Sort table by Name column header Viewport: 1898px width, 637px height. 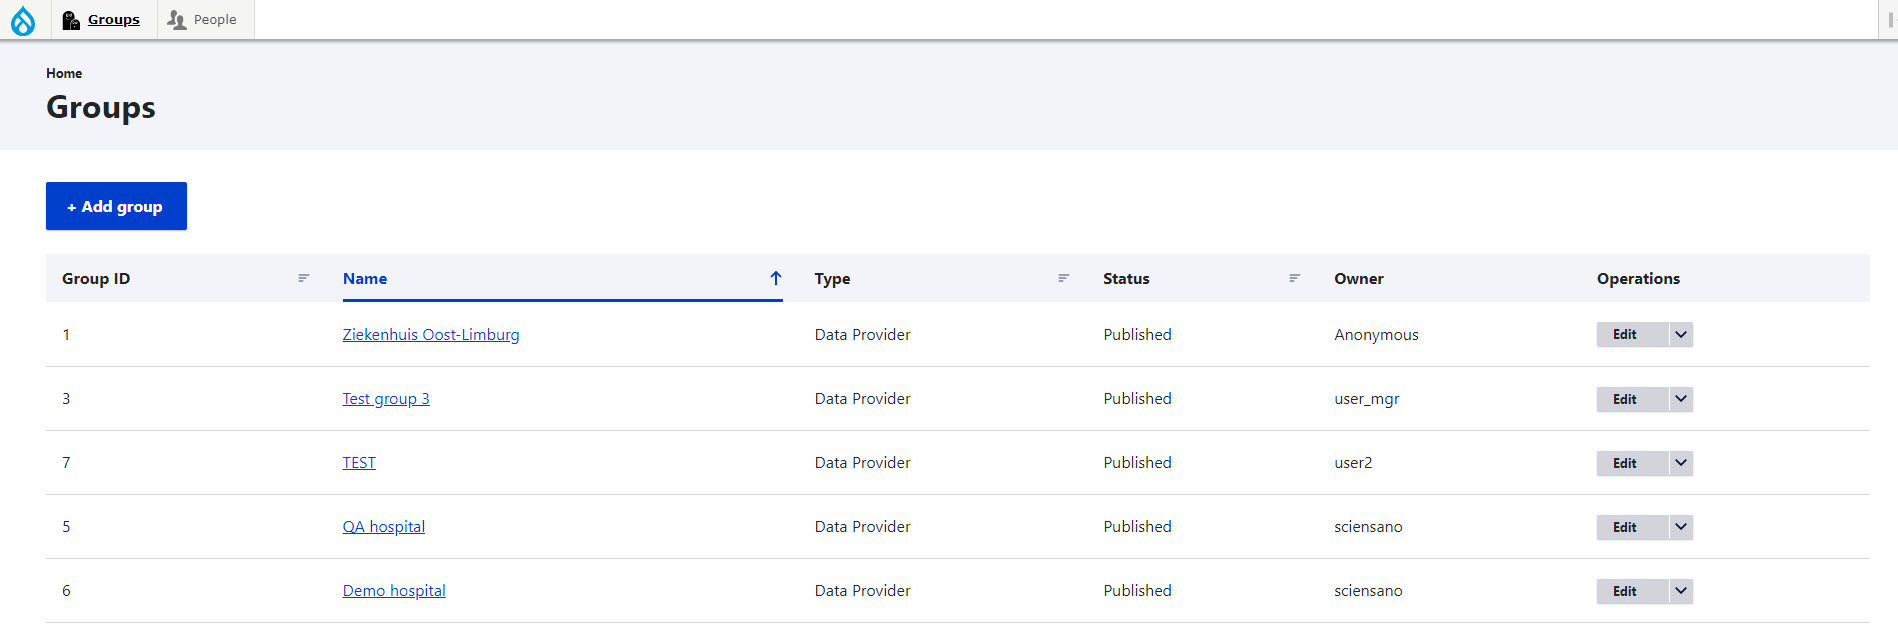click(365, 279)
